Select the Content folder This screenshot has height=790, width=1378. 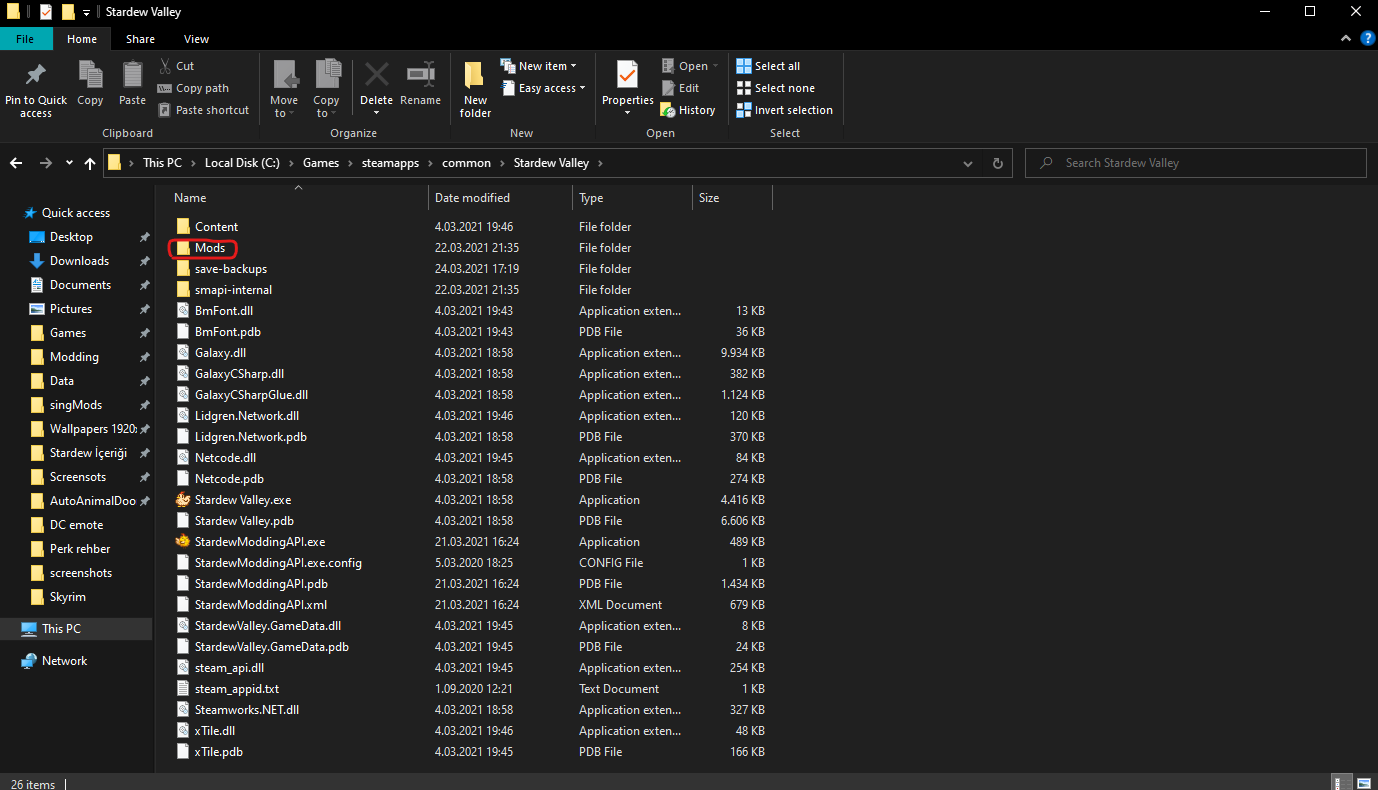pos(216,227)
